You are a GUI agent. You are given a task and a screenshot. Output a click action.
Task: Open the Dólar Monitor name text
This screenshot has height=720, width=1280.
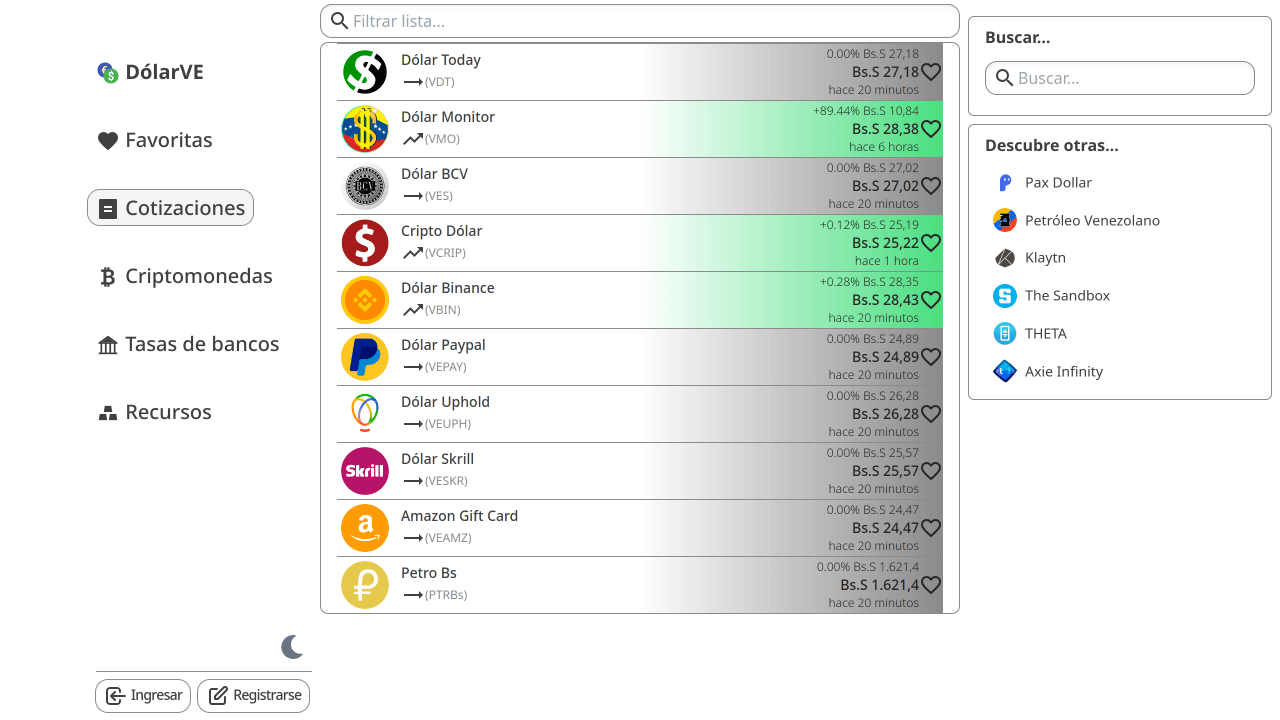[448, 117]
